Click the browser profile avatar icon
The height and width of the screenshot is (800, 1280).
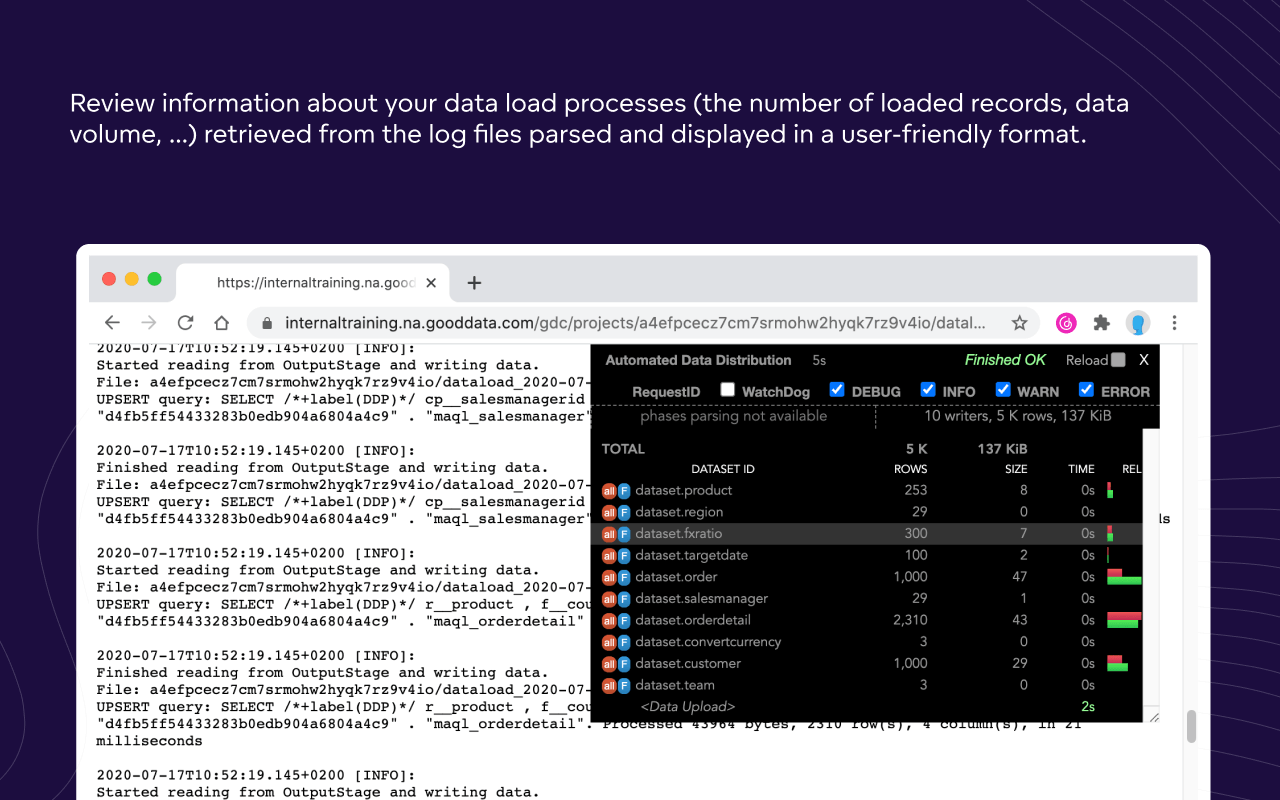[1138, 323]
